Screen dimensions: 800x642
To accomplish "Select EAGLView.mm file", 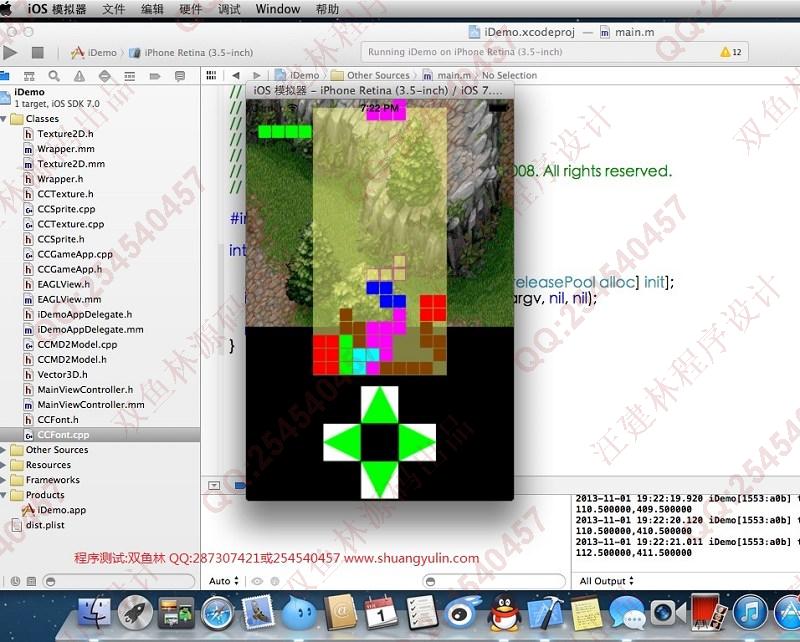I will tap(69, 300).
